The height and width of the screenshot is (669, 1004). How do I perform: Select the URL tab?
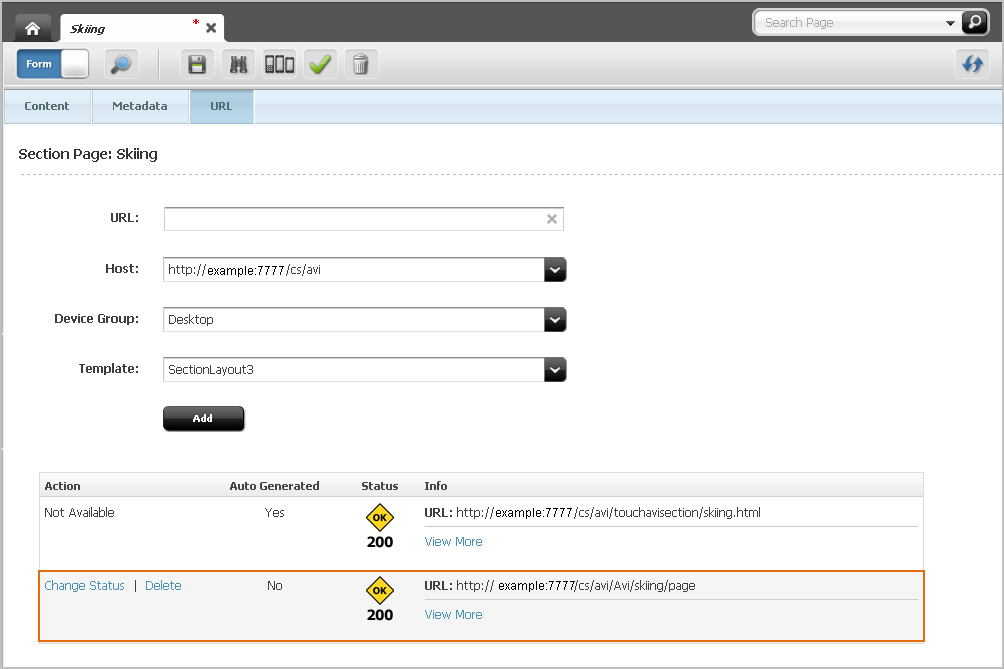point(221,106)
